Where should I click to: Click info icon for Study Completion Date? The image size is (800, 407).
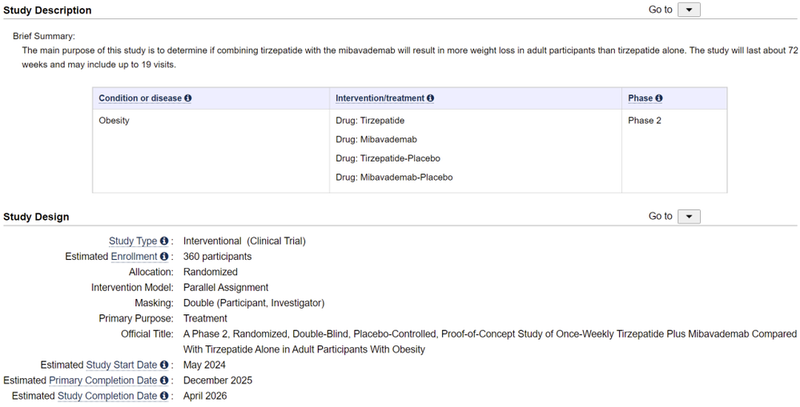(x=165, y=396)
